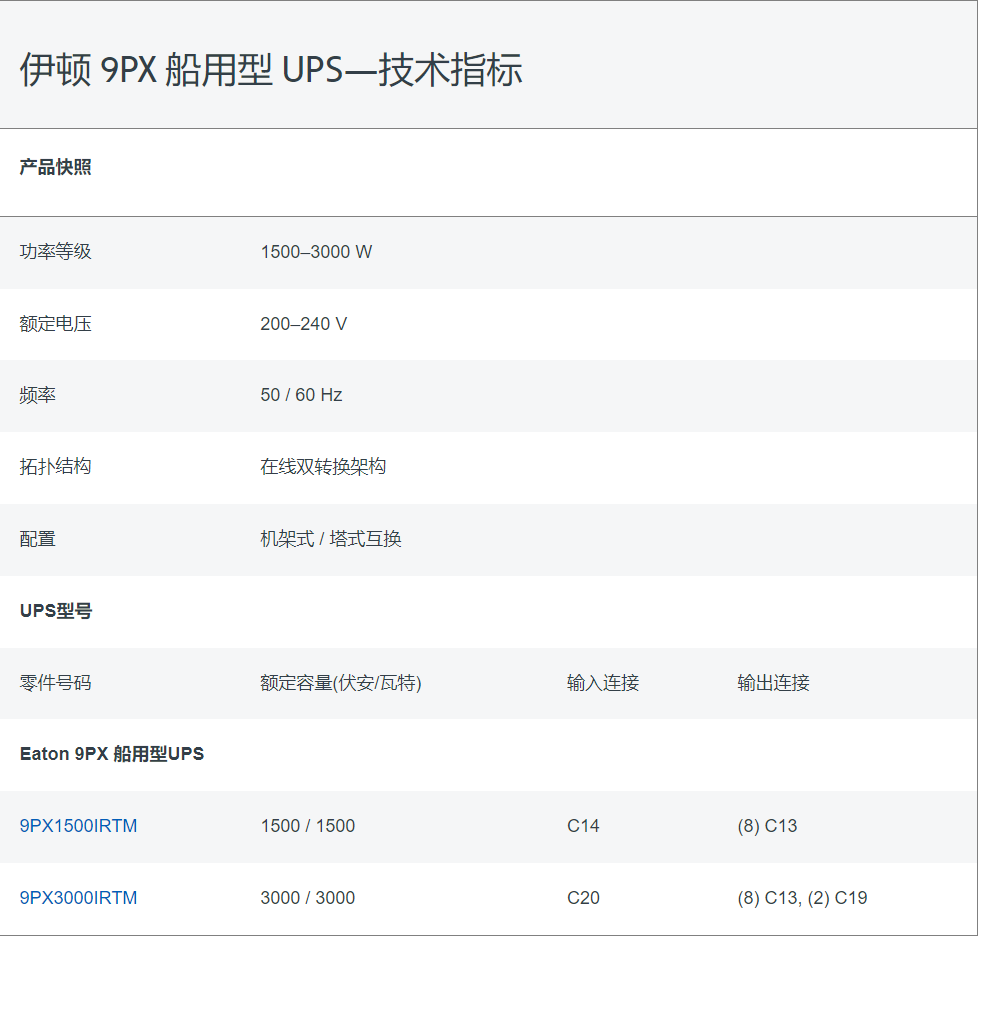The image size is (984, 1010).
Task: Open the 9PX1500IRTM part number link
Action: click(79, 826)
